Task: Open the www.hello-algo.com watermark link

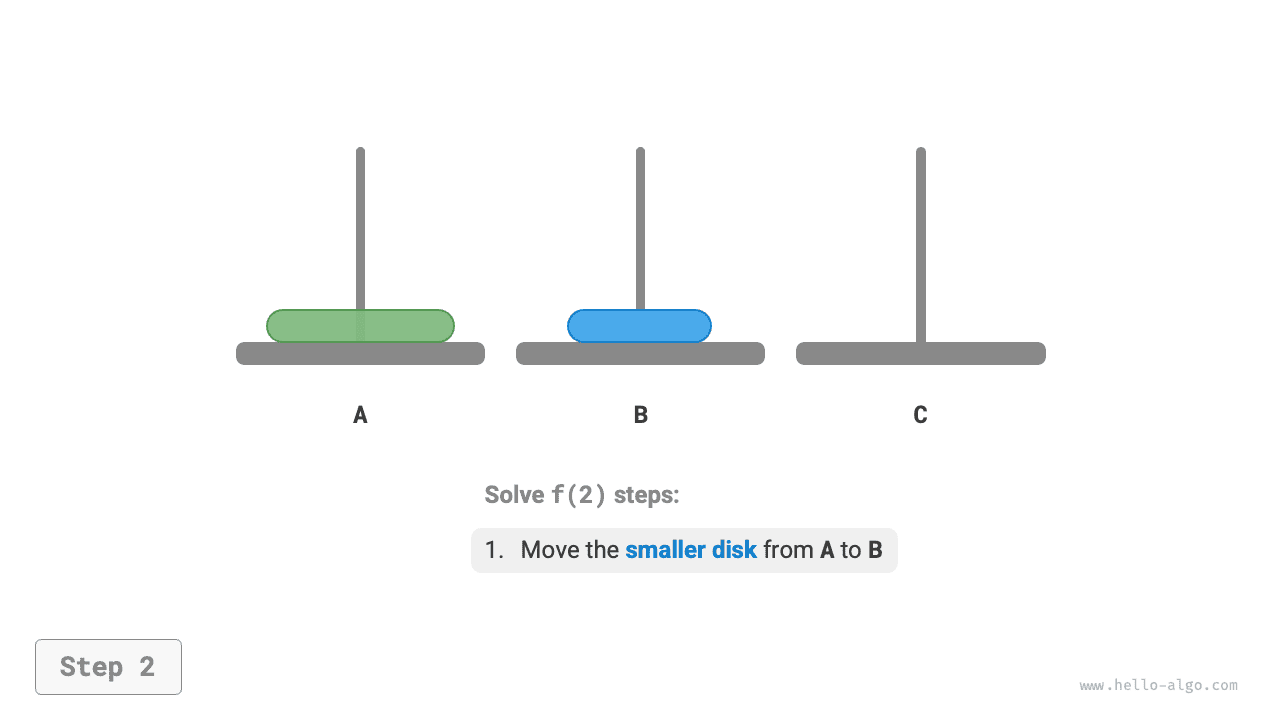Action: click(1158, 686)
